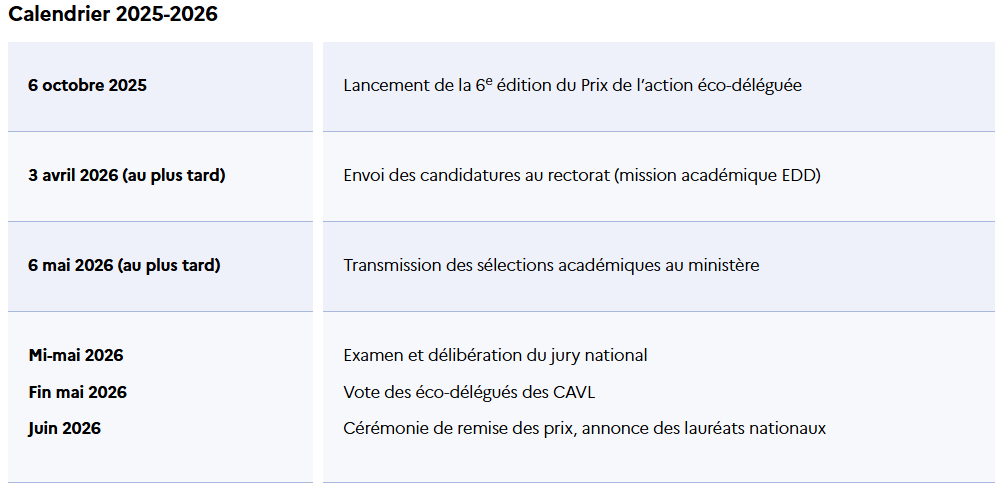Select the Fin mai 2026 label
The image size is (1005, 489).
[x=78, y=392]
